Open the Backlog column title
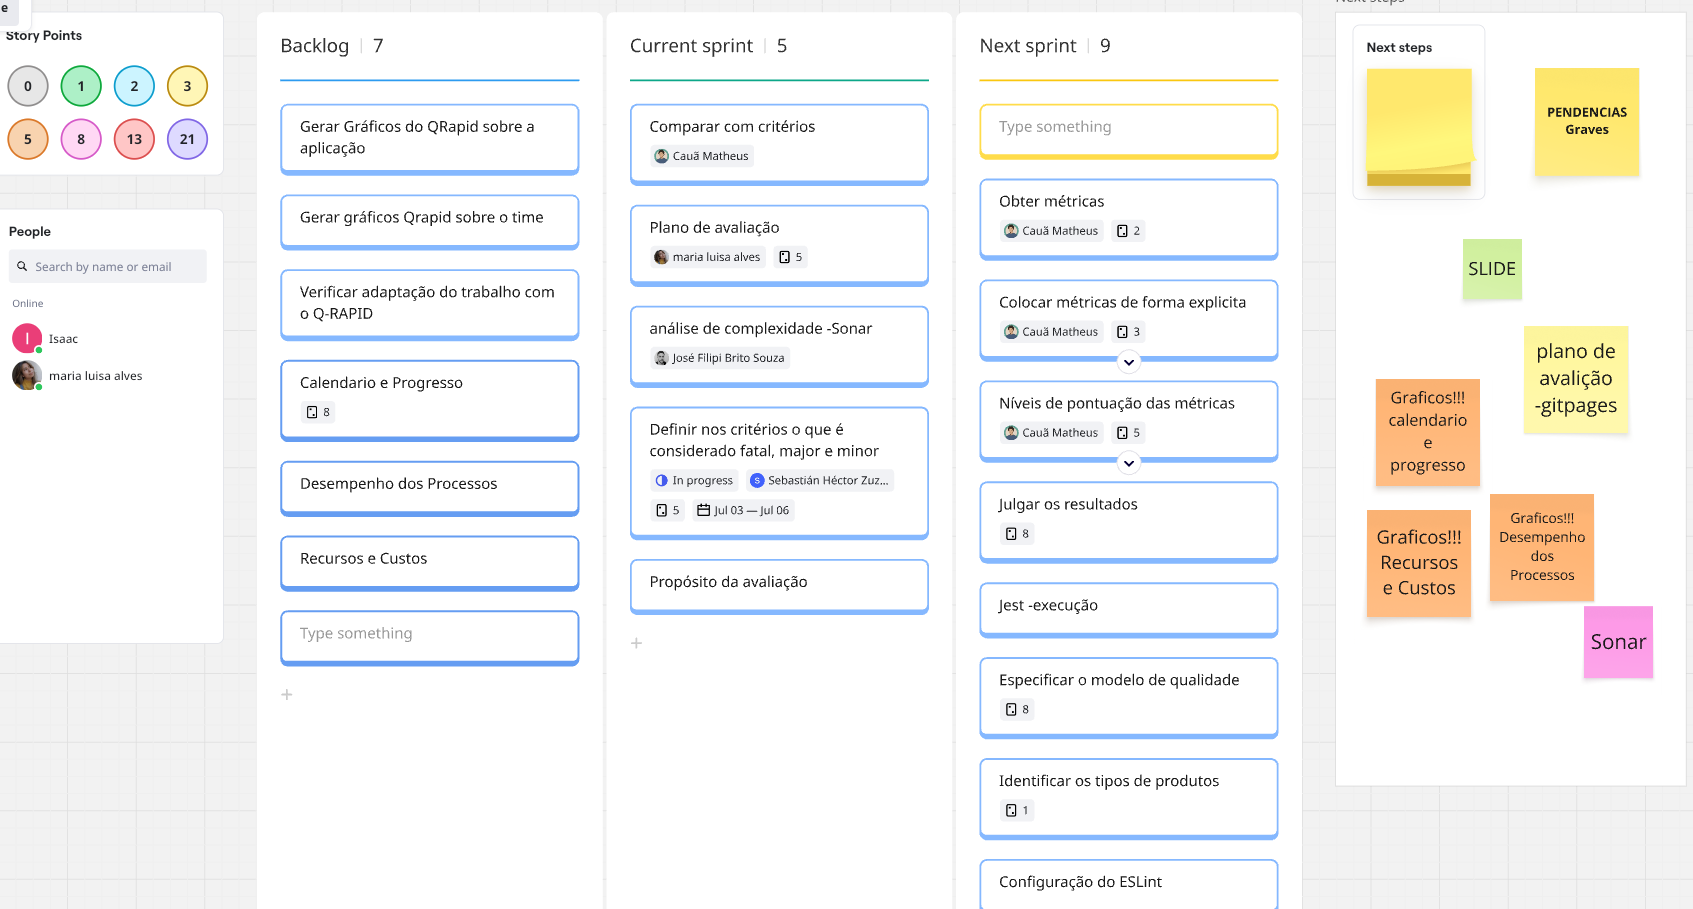 [x=315, y=46]
